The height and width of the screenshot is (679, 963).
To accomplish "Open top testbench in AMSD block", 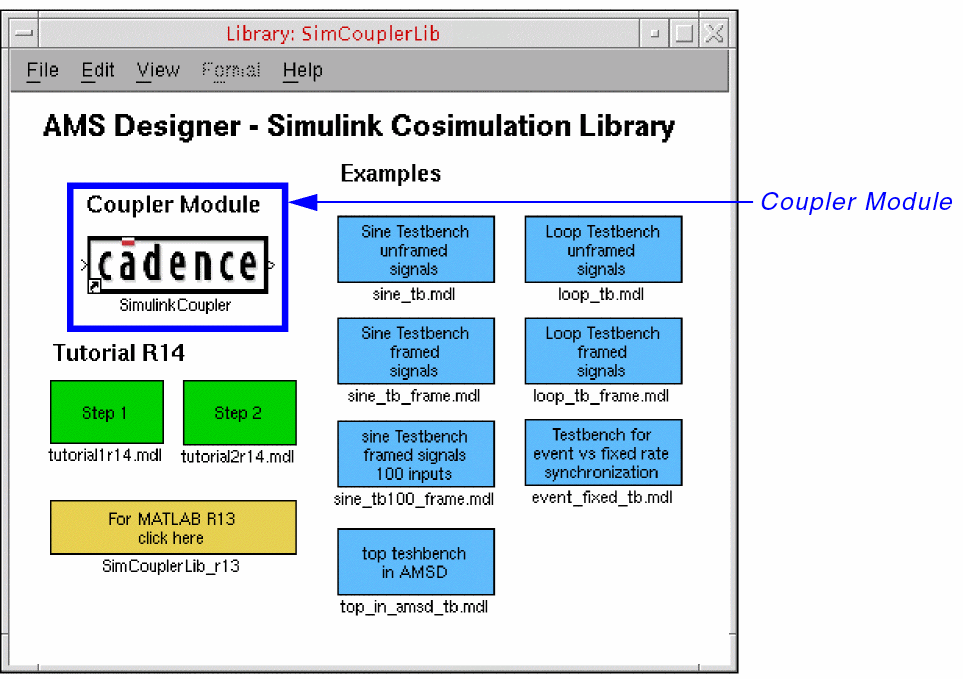I will (416, 562).
